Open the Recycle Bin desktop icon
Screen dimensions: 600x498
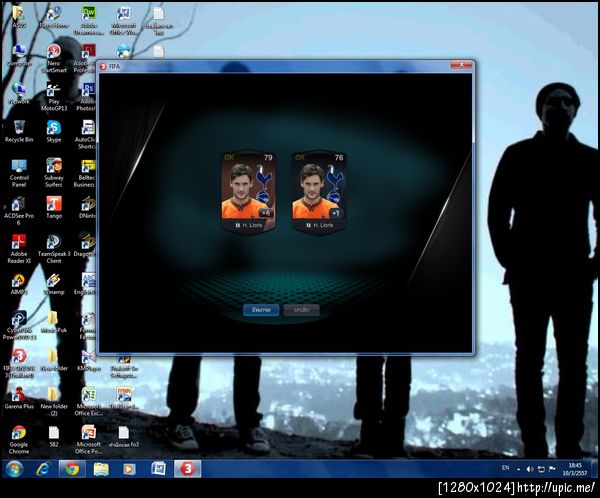point(19,132)
